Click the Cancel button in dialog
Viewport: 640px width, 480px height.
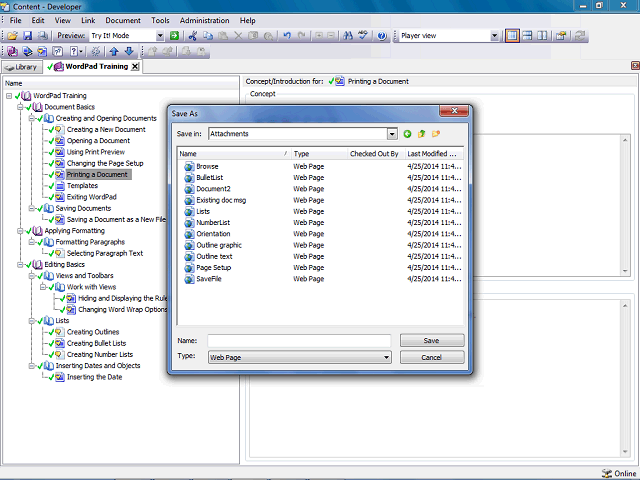[432, 357]
